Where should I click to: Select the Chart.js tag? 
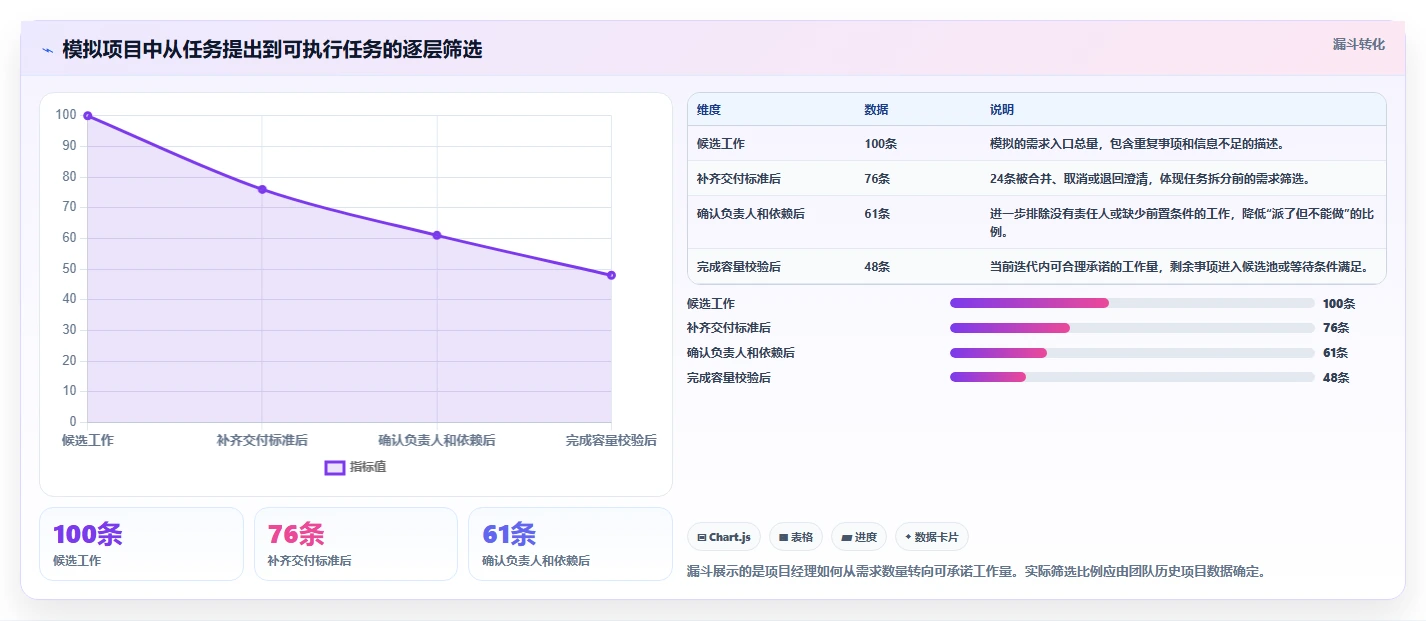point(724,537)
